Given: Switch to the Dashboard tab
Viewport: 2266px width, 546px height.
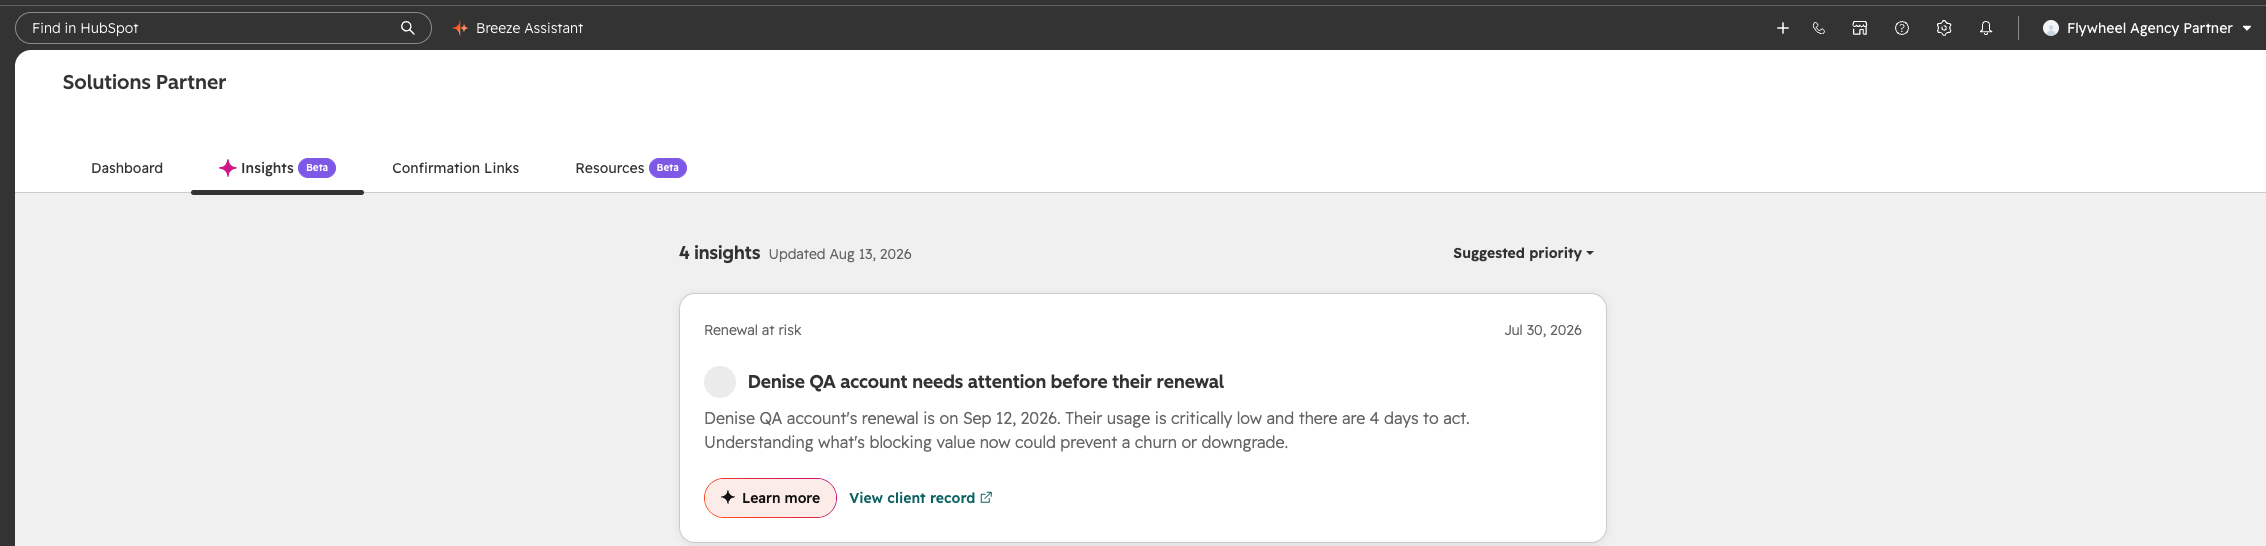Looking at the screenshot, I should 127,168.
